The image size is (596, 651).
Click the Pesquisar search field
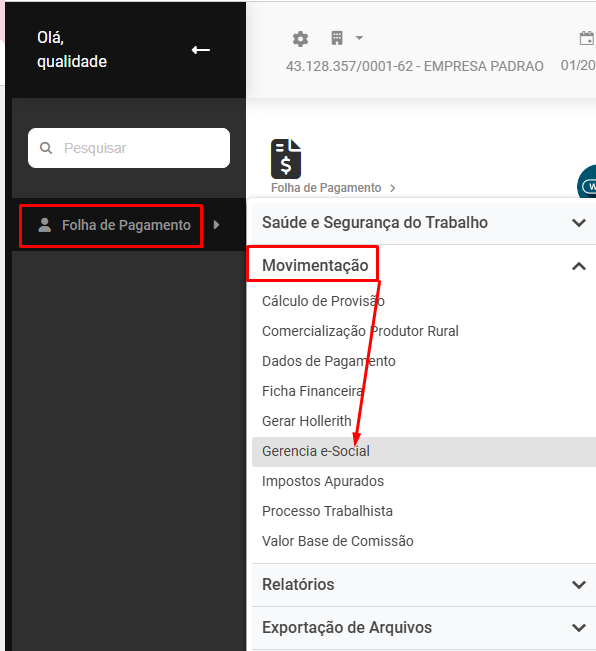coord(129,148)
